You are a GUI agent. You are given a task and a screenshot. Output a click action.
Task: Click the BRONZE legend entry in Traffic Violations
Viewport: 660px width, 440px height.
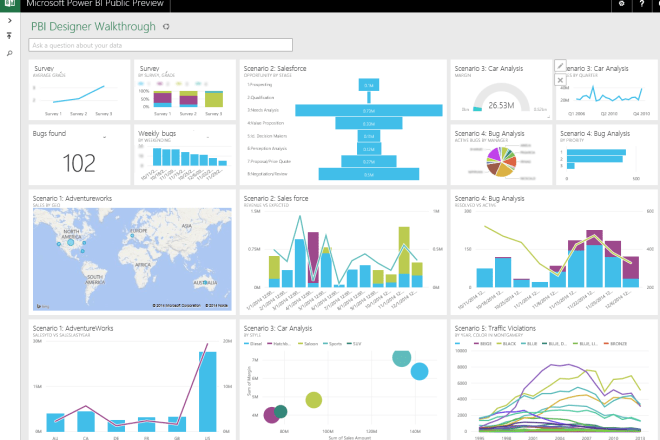[615, 344]
